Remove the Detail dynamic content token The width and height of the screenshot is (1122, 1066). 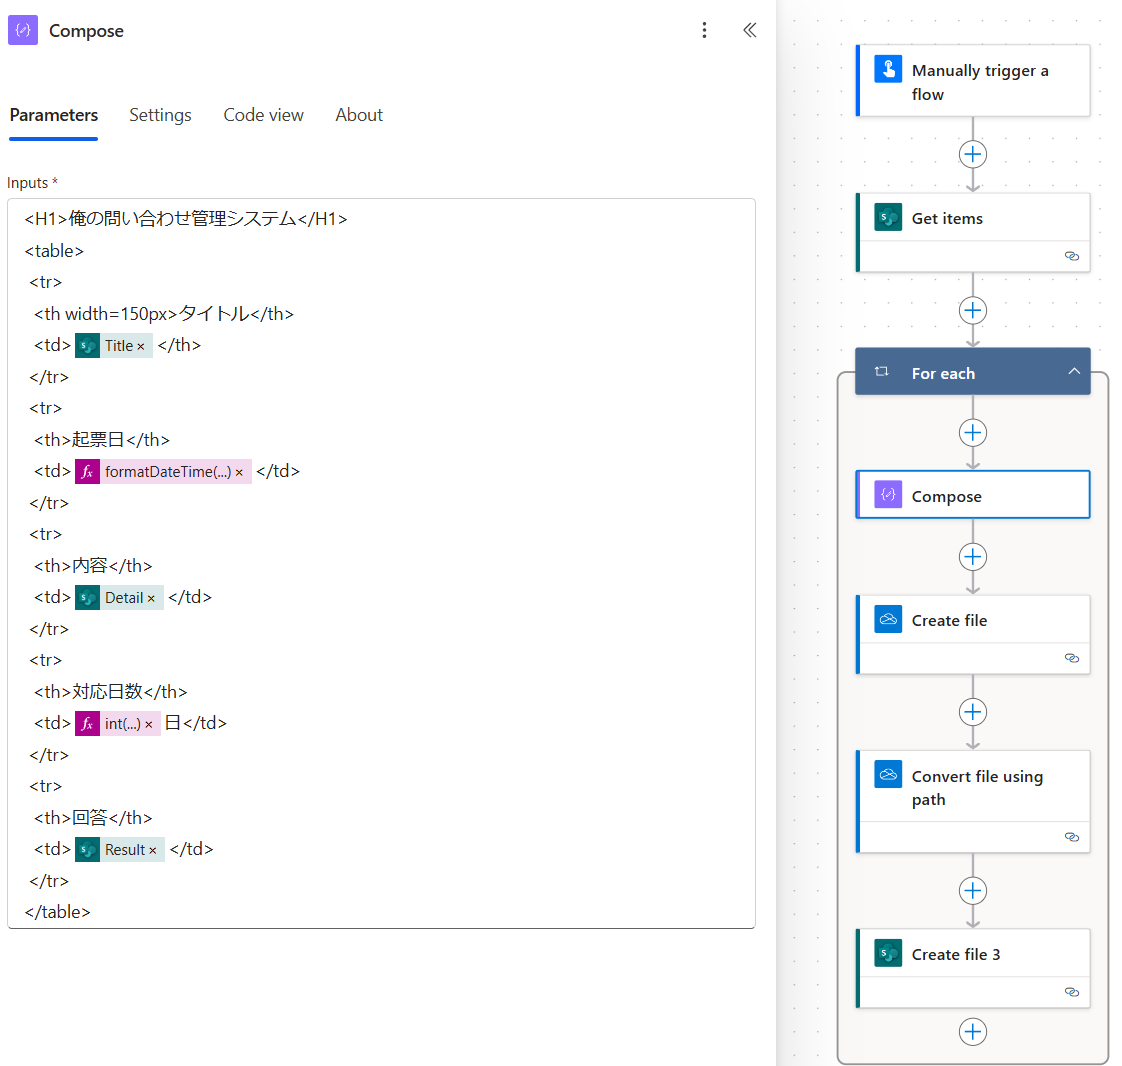[151, 599]
